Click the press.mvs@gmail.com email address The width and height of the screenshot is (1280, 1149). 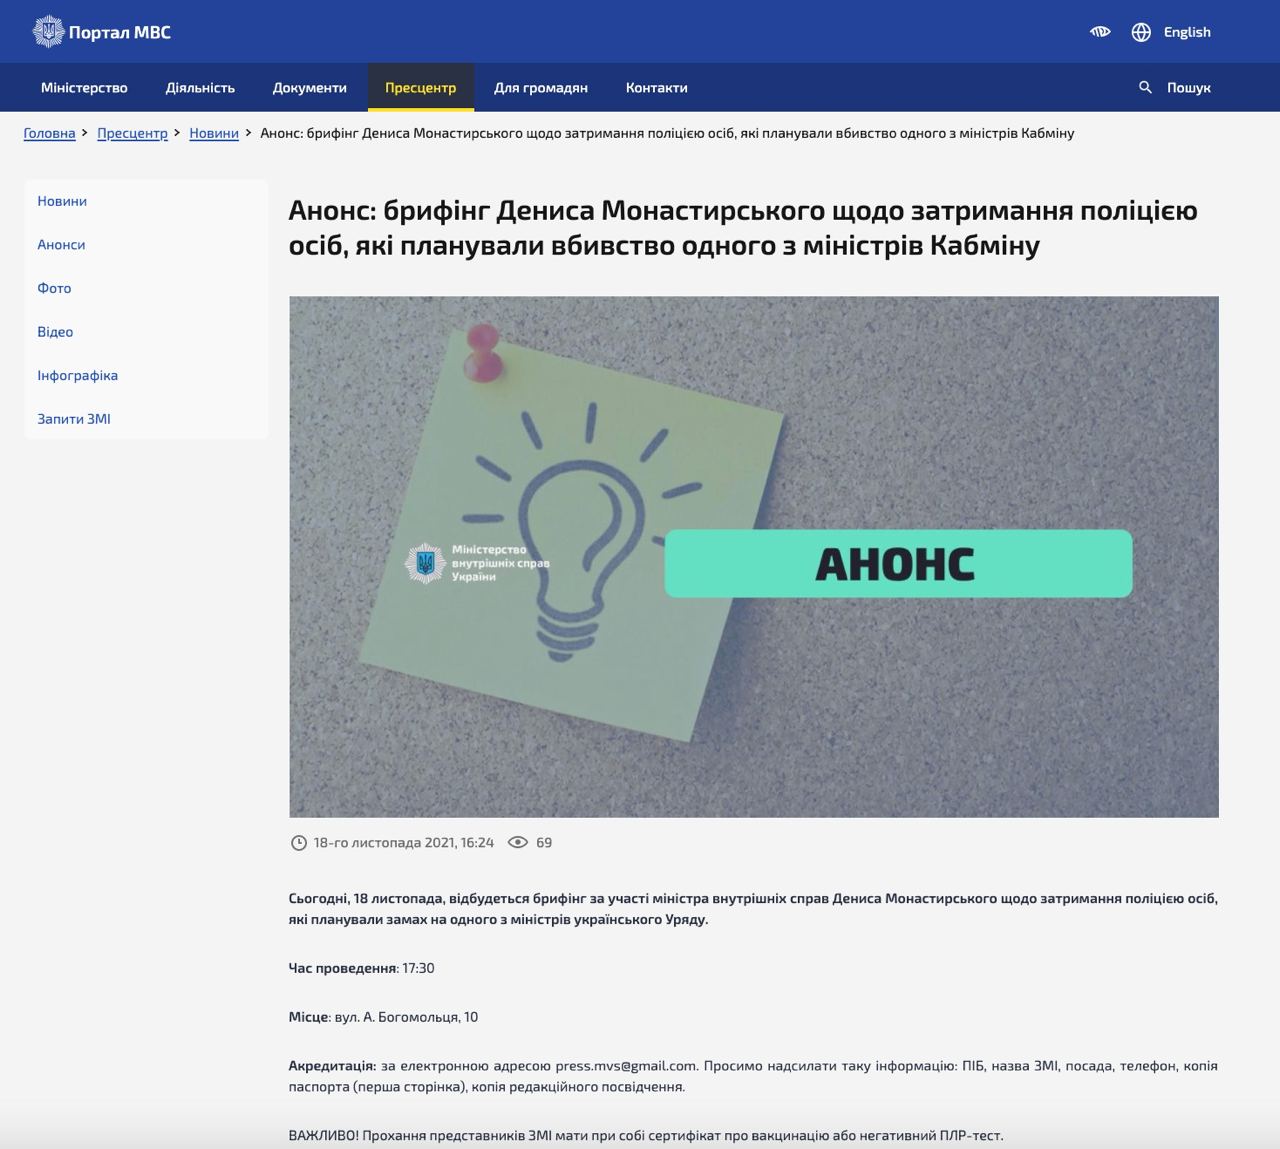tap(626, 1066)
